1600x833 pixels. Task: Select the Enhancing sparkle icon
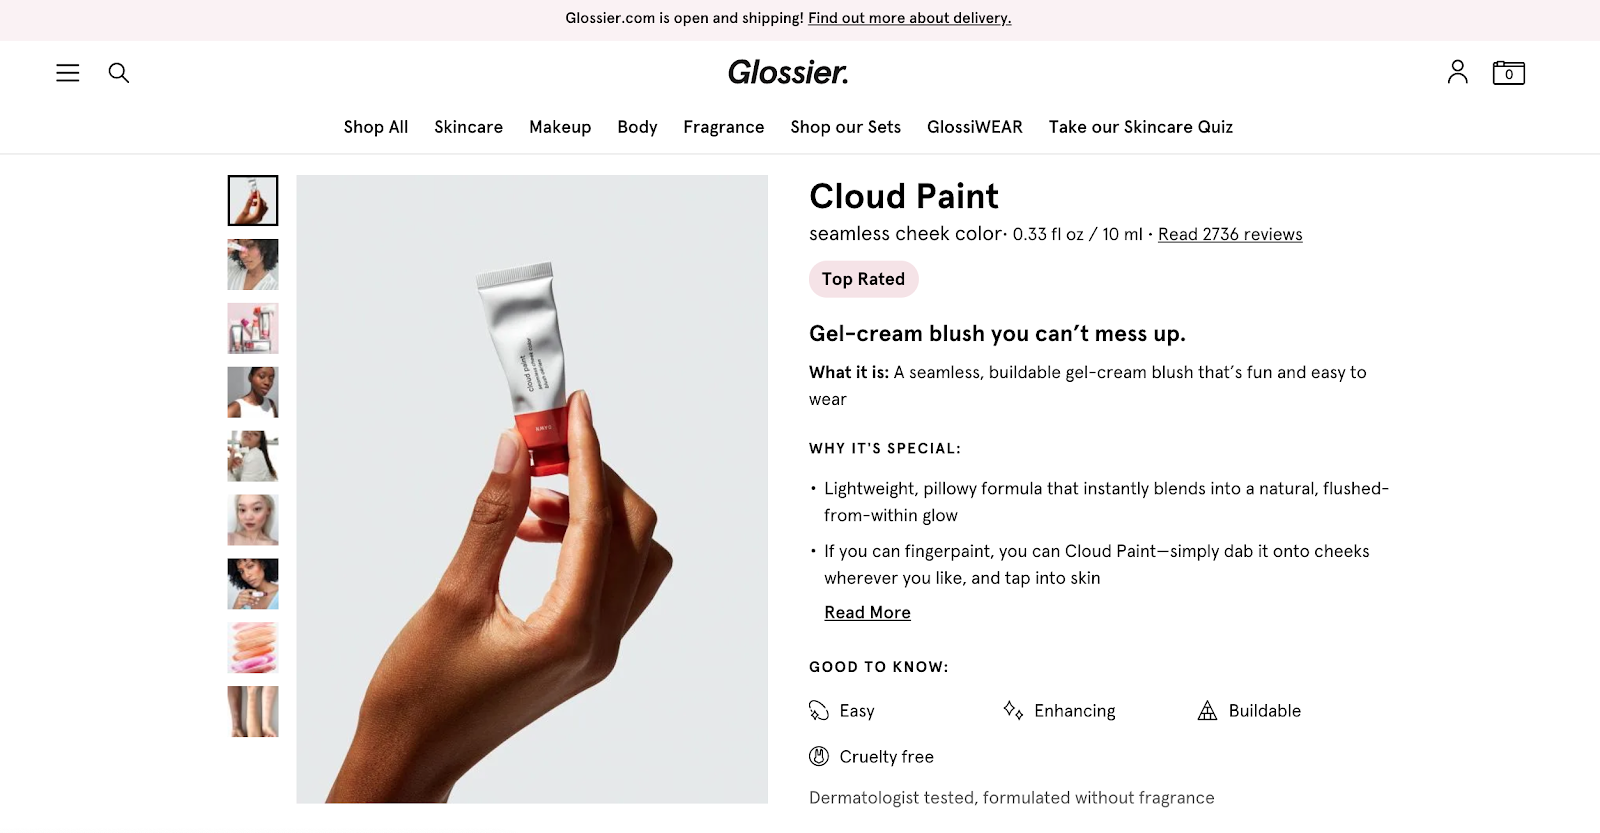click(1012, 710)
